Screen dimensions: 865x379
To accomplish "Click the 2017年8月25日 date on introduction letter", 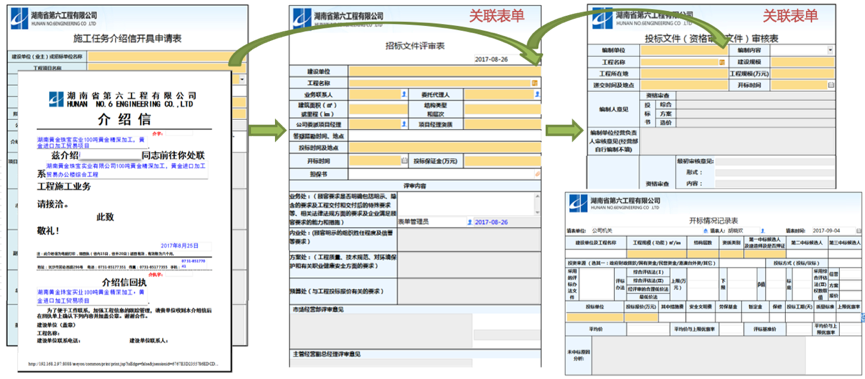I will pyautogui.click(x=179, y=245).
